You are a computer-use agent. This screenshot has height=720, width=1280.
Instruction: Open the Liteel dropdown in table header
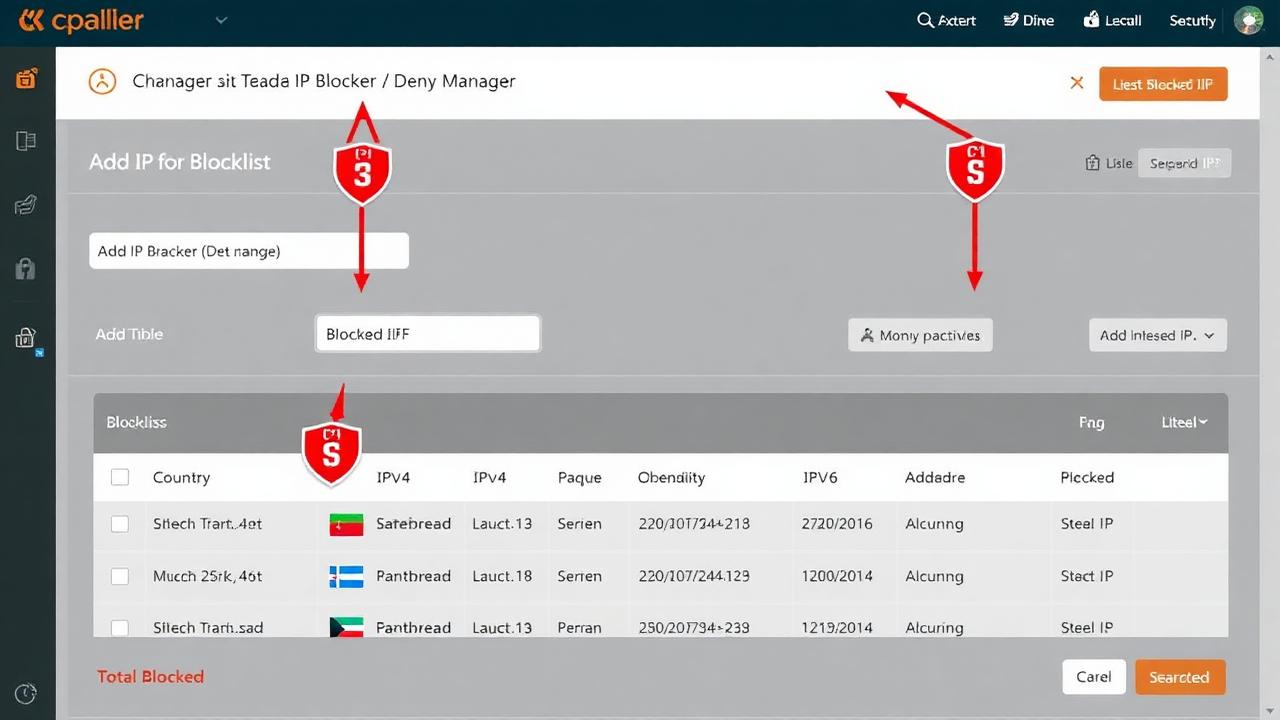pos(1184,422)
